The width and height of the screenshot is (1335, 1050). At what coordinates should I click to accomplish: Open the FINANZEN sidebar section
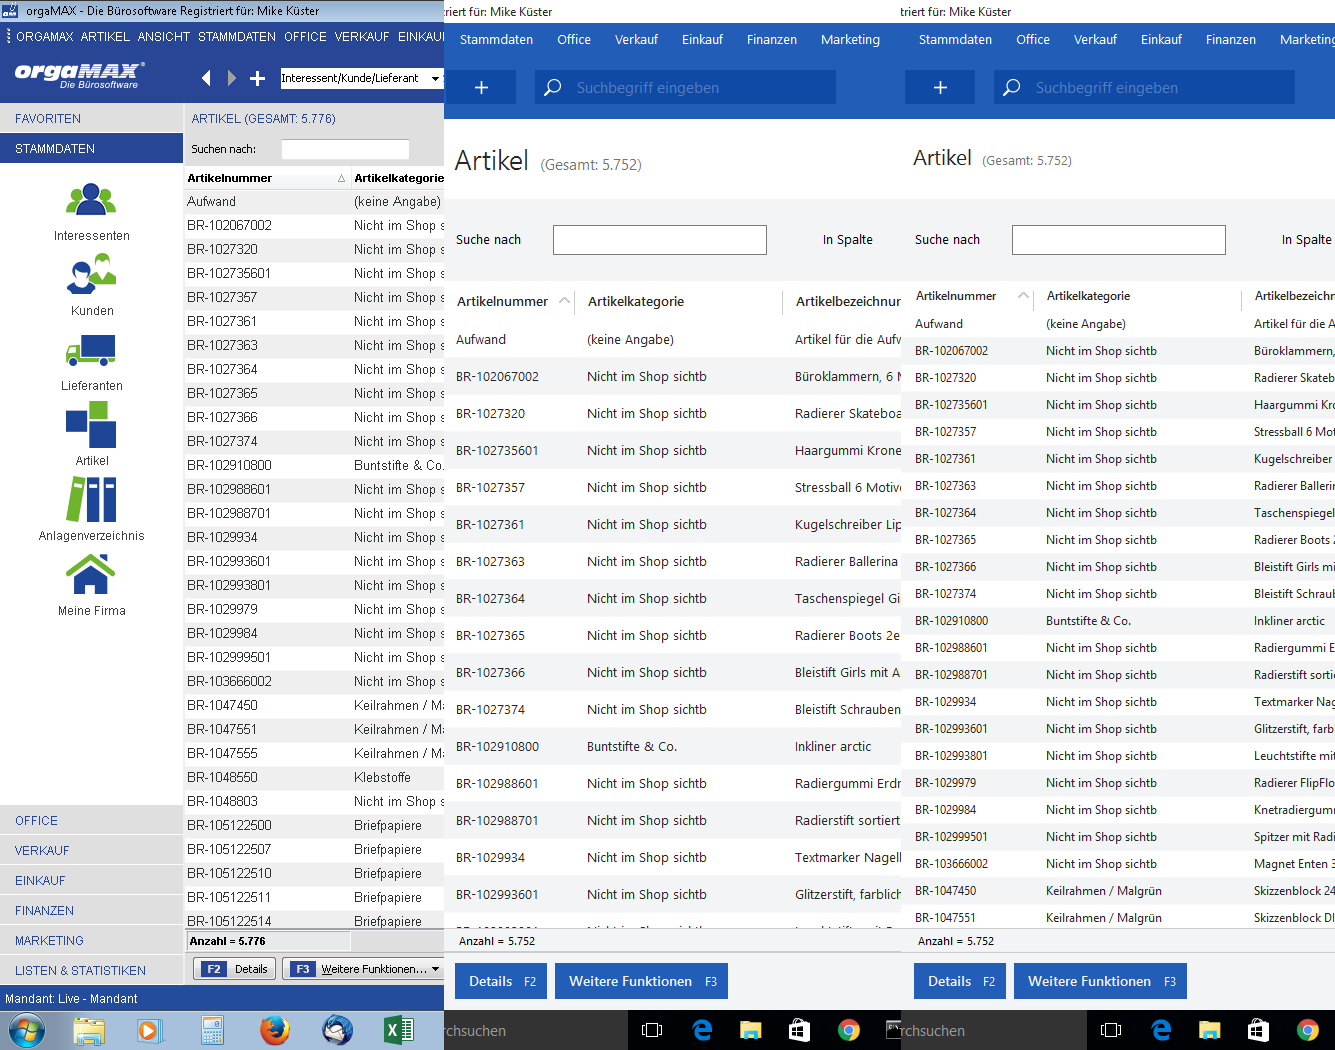[x=91, y=910]
